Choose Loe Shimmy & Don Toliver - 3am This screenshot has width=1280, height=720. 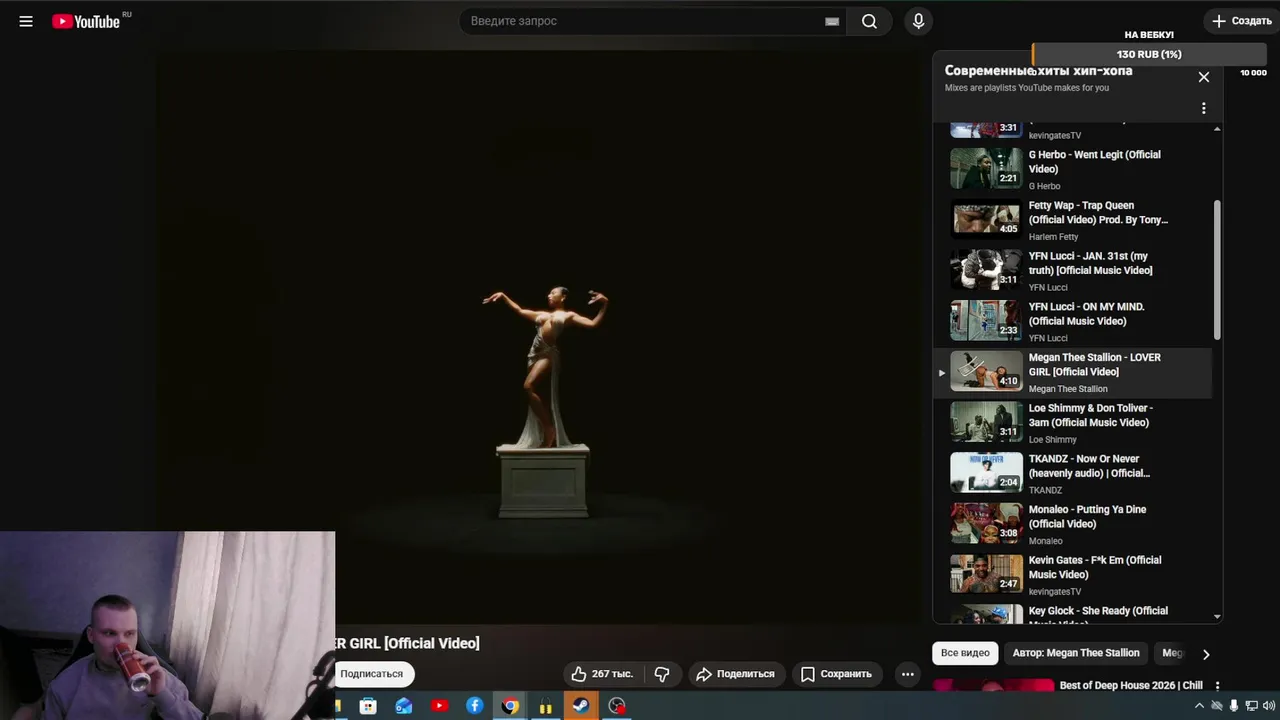(1071, 422)
